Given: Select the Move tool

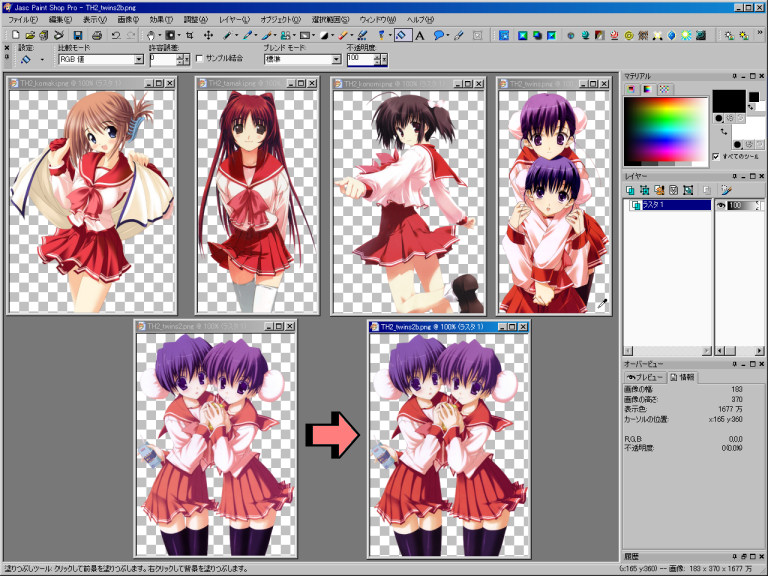Looking at the screenshot, I should tap(208, 35).
